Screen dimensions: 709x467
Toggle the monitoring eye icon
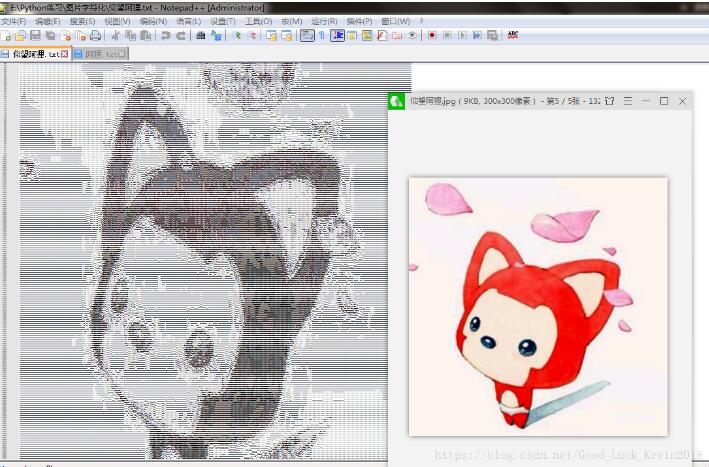[x=412, y=36]
